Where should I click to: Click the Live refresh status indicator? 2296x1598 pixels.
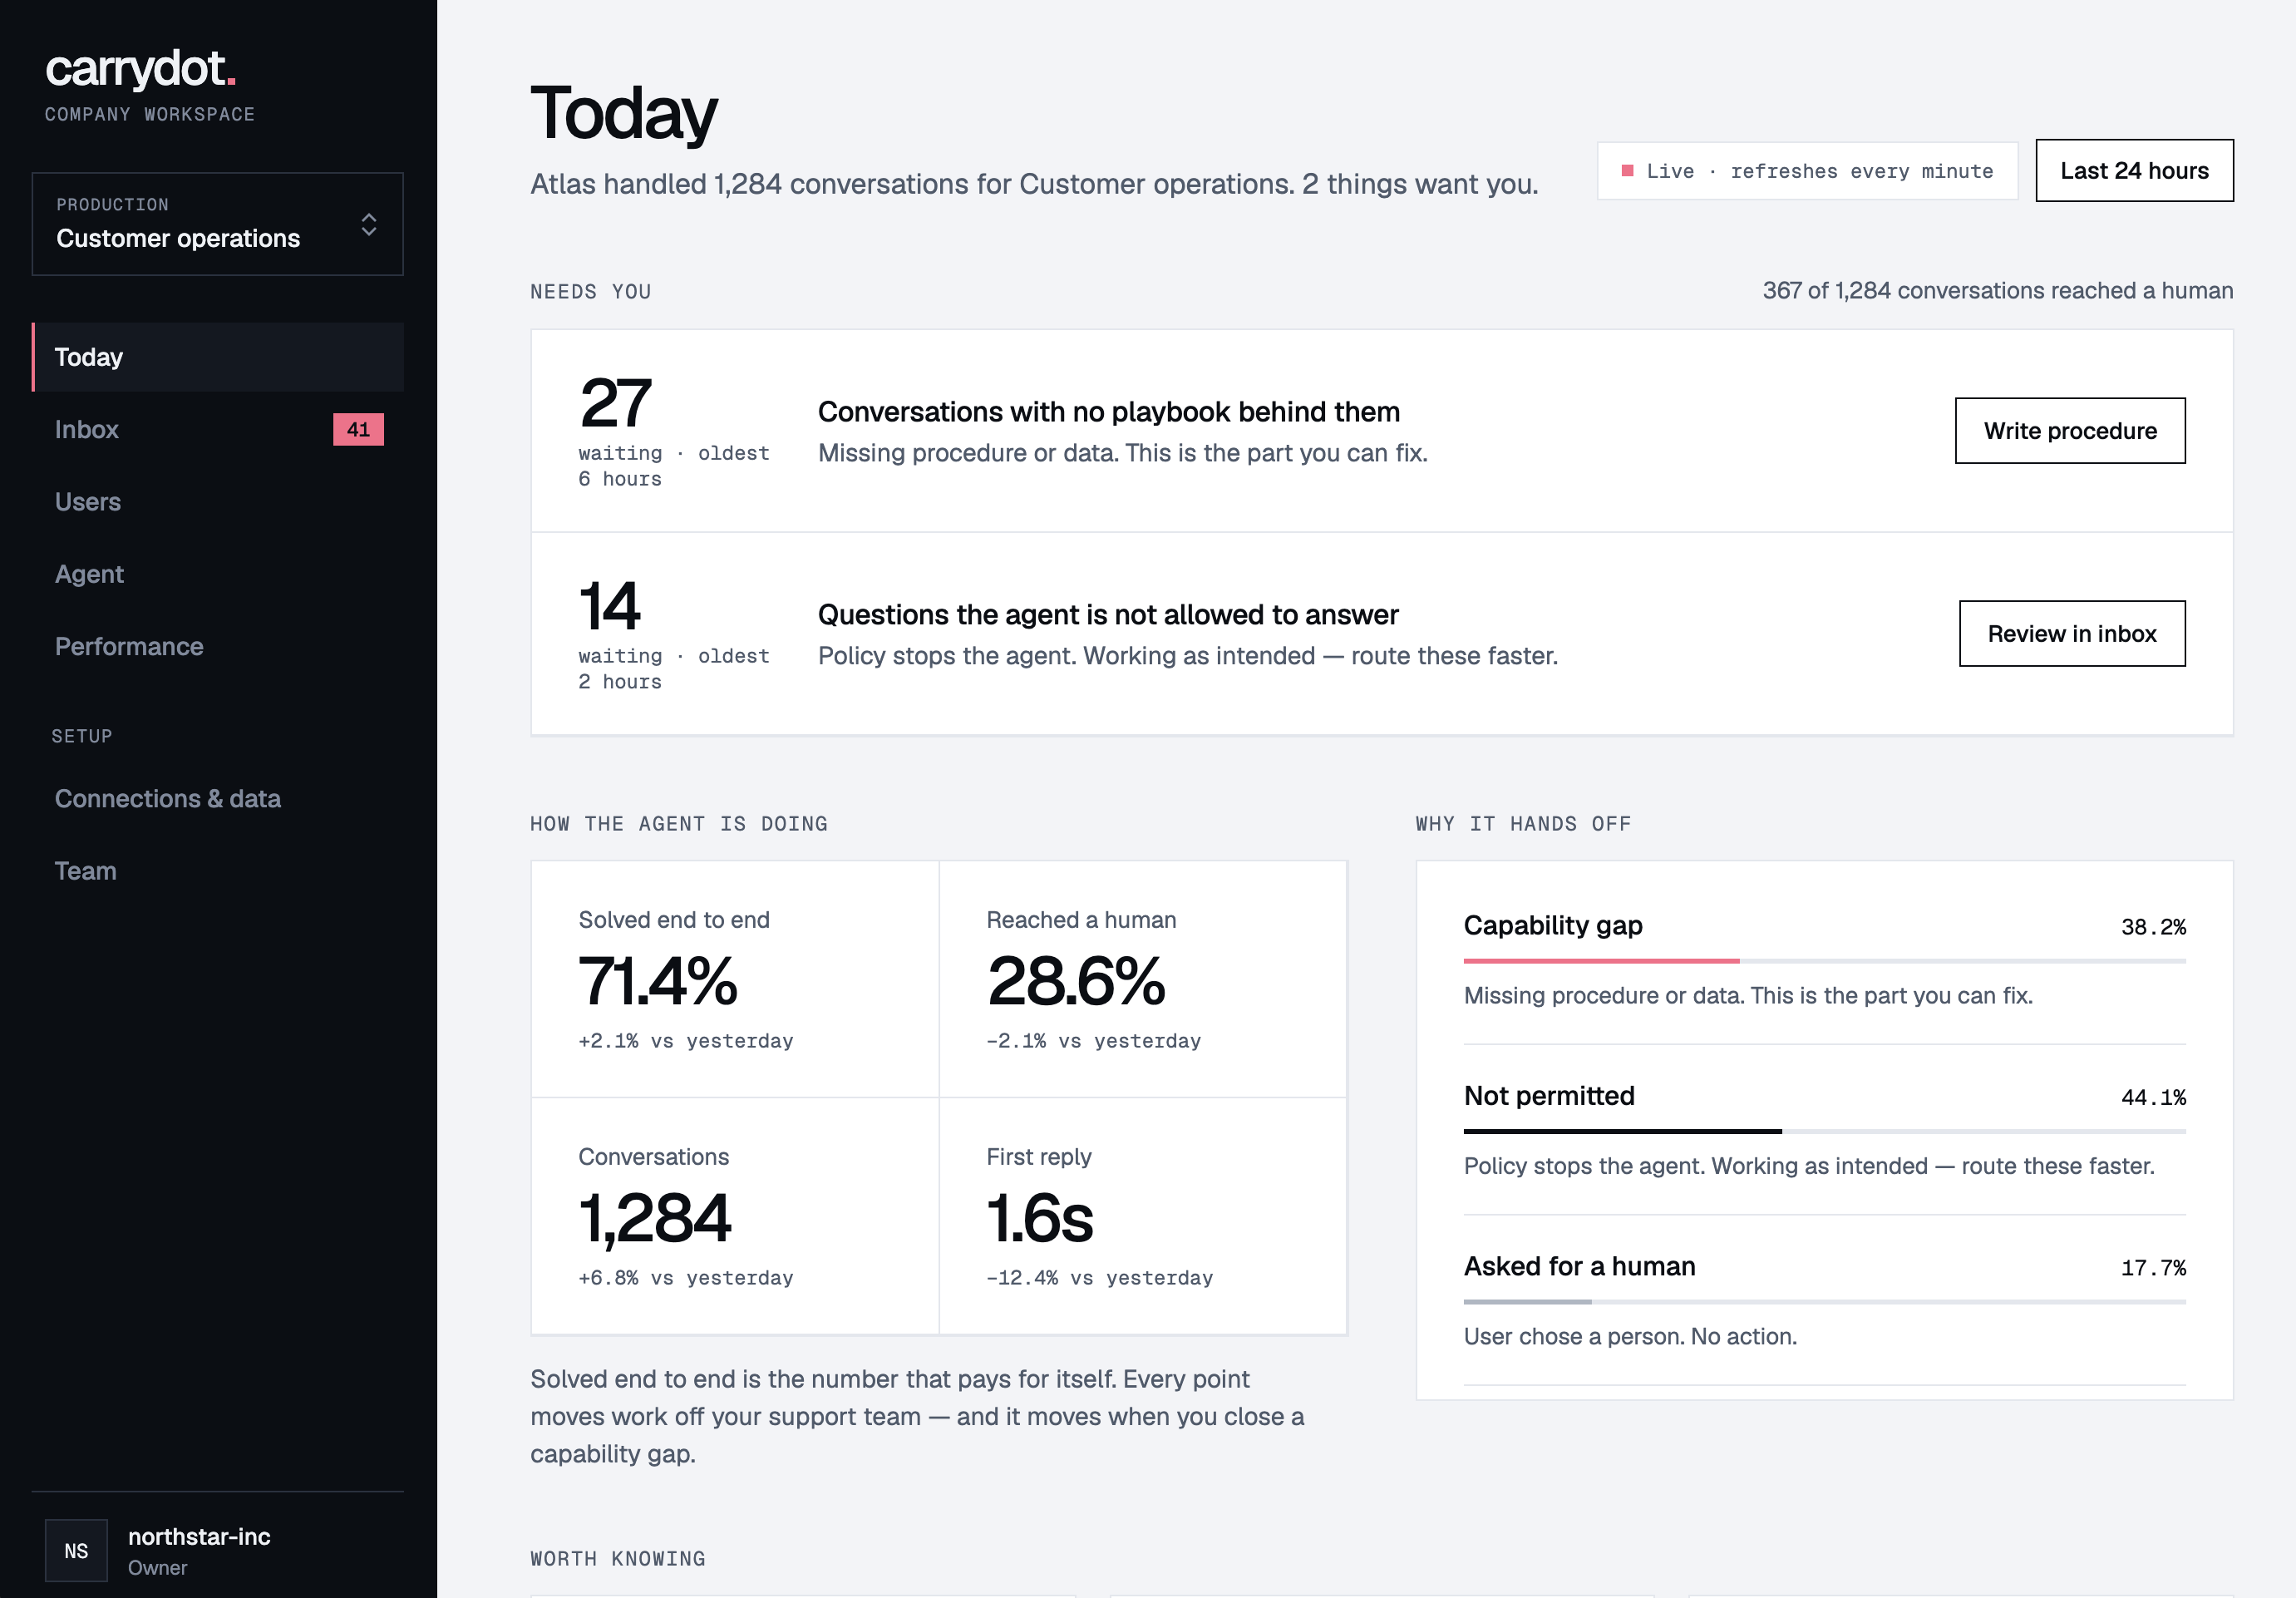click(x=1807, y=171)
